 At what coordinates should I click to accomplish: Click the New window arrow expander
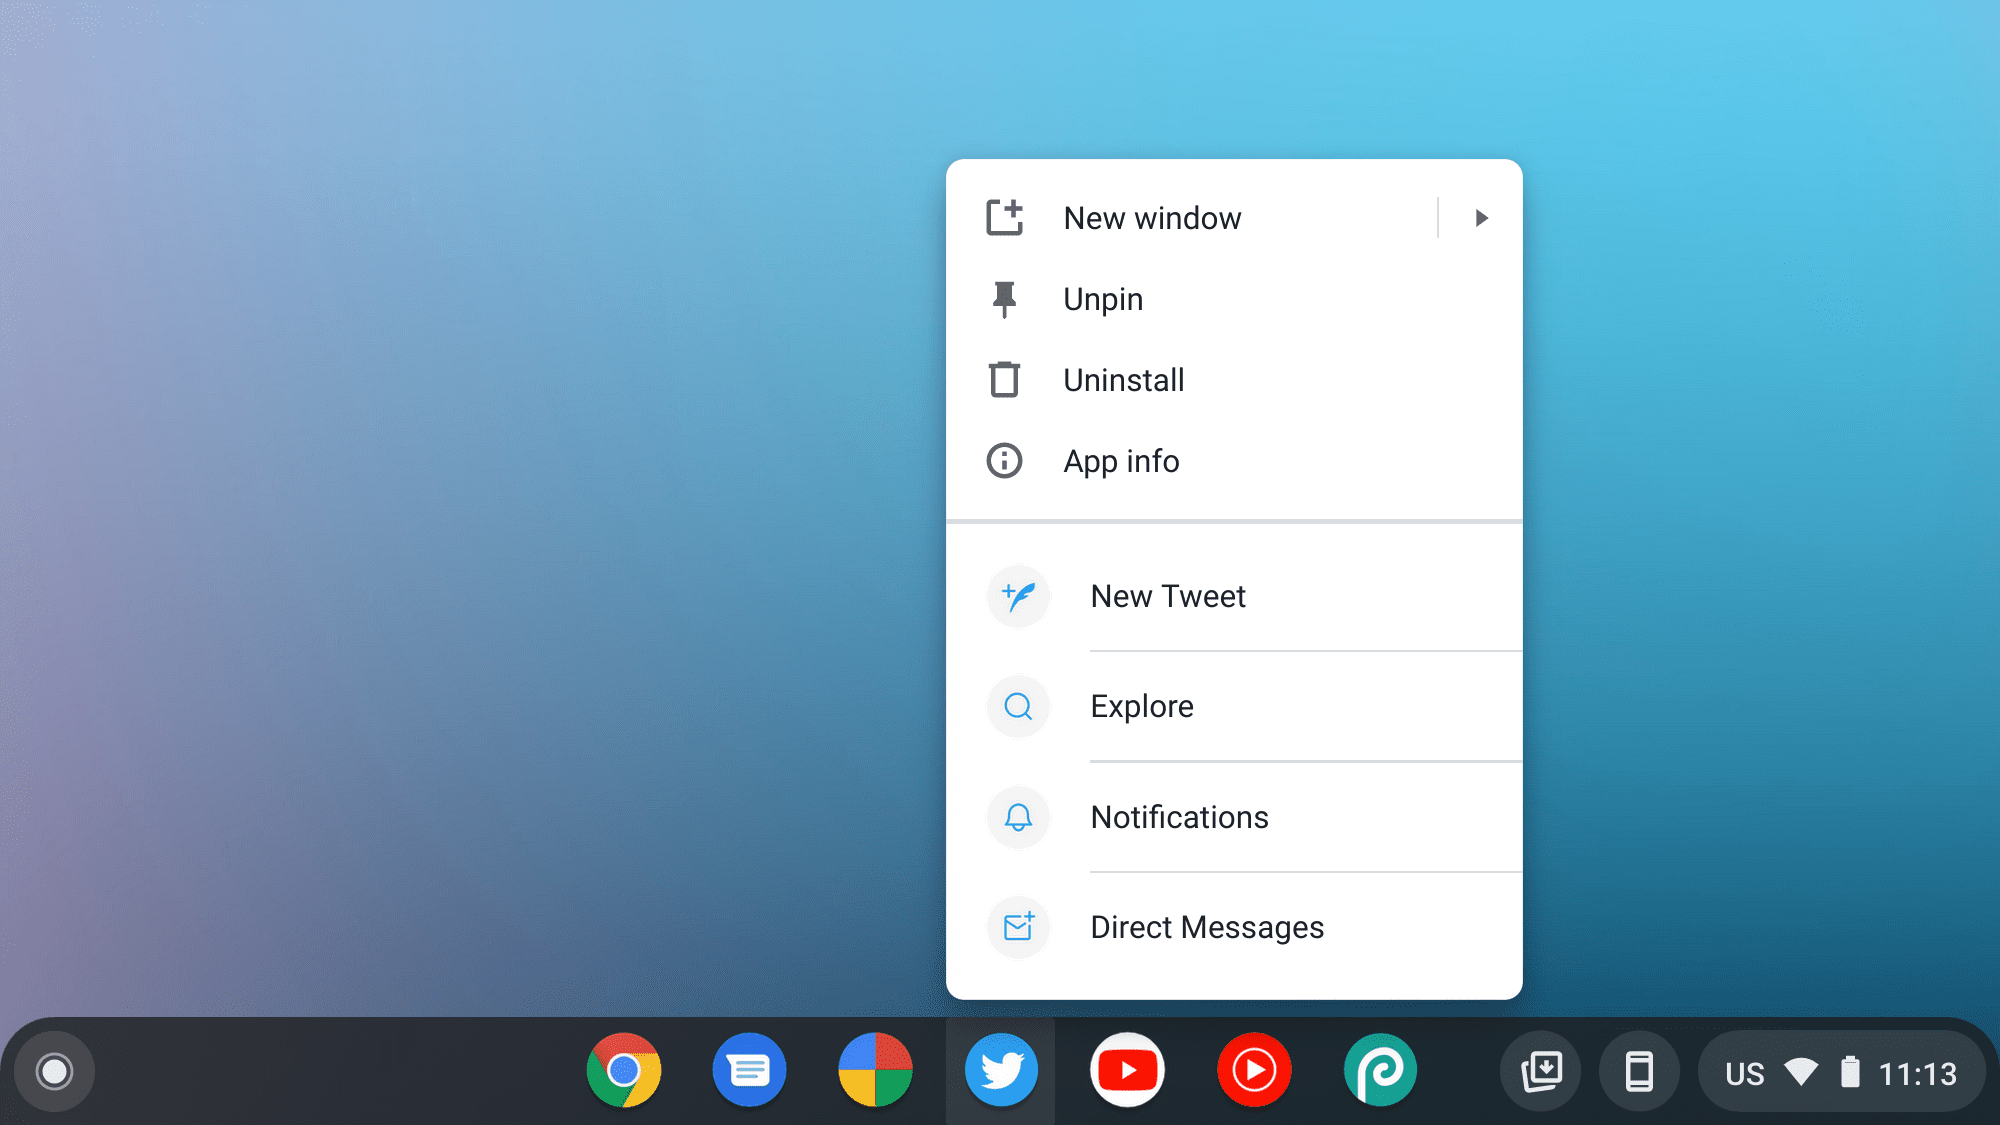click(1481, 217)
